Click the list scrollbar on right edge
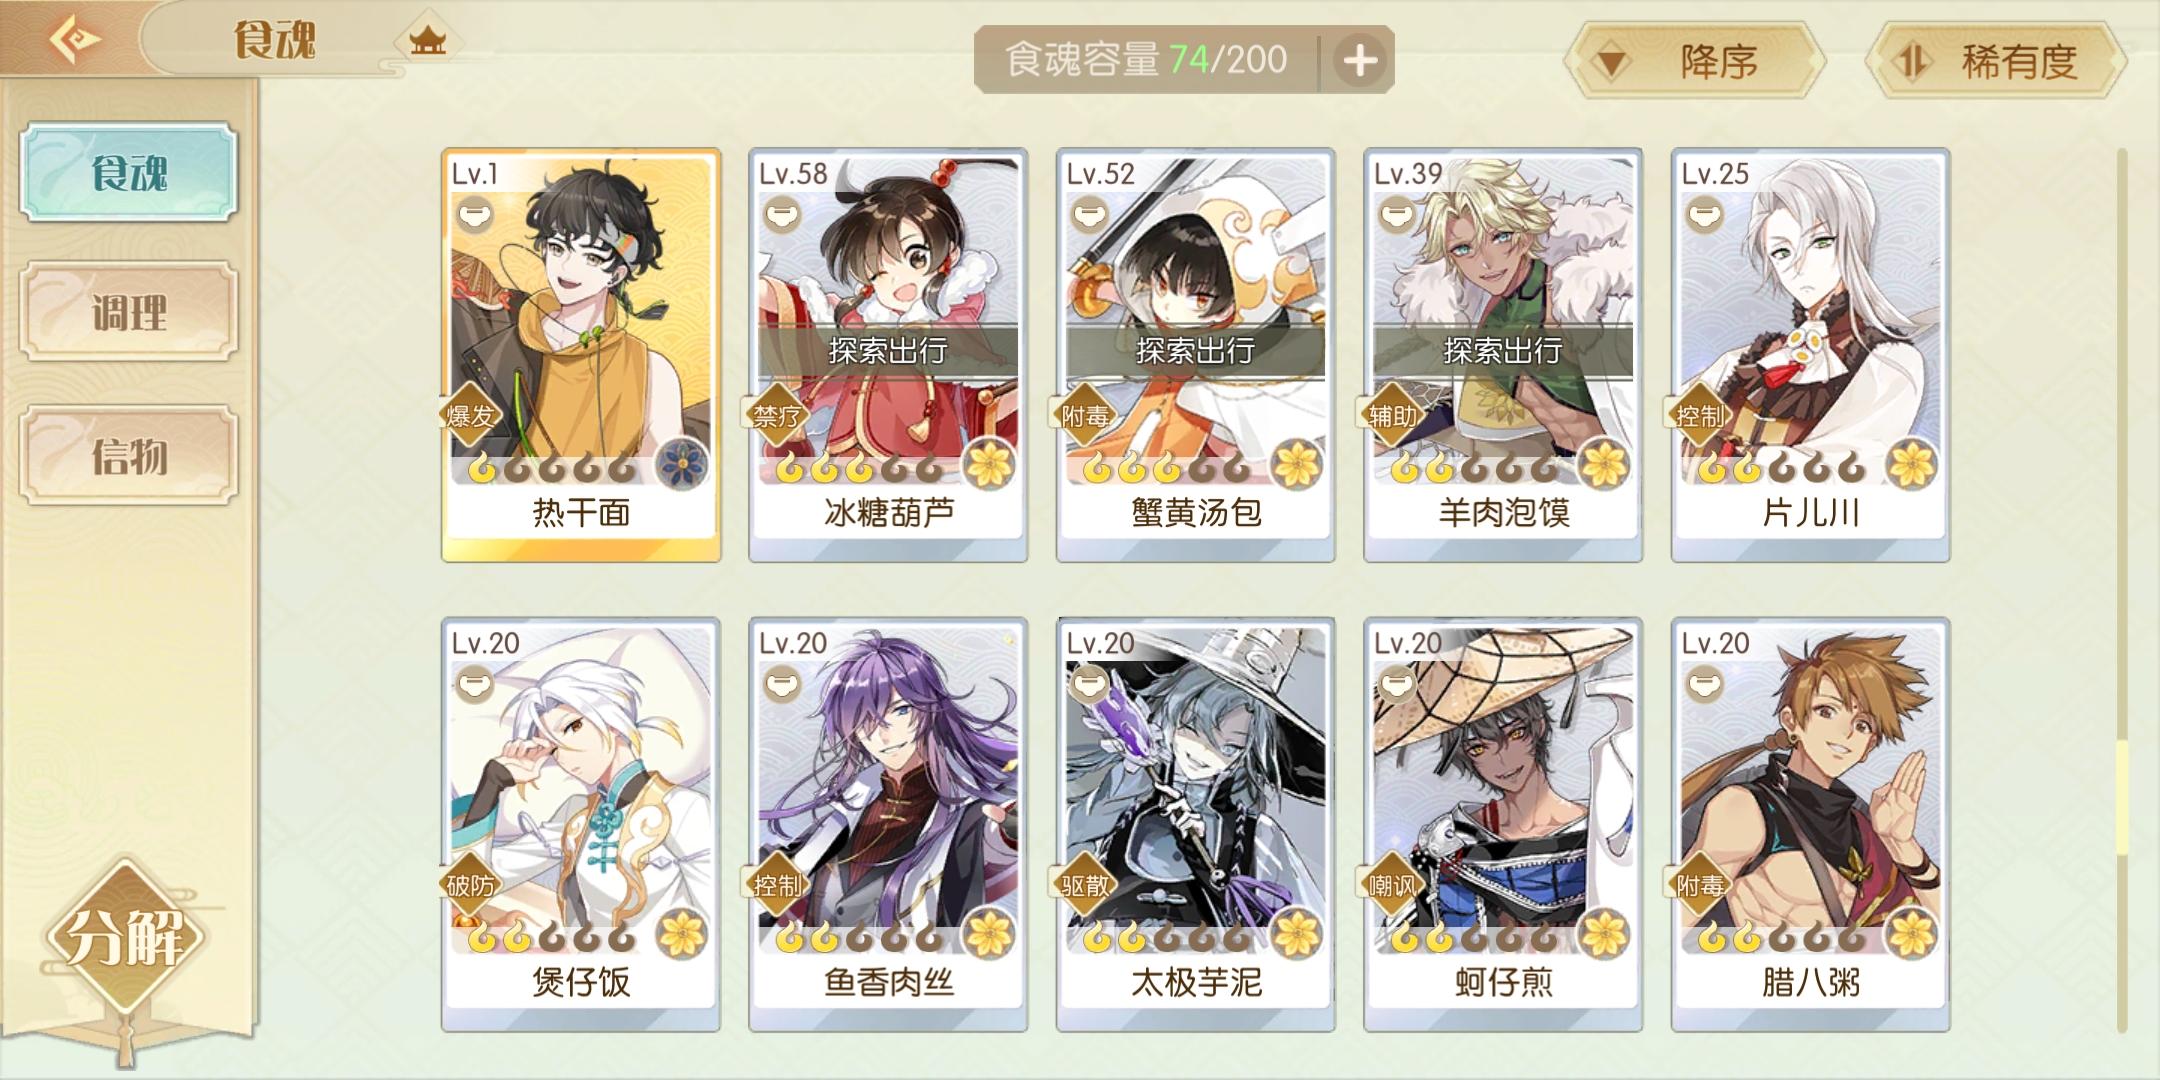This screenshot has height=1080, width=2160. (x=2122, y=590)
